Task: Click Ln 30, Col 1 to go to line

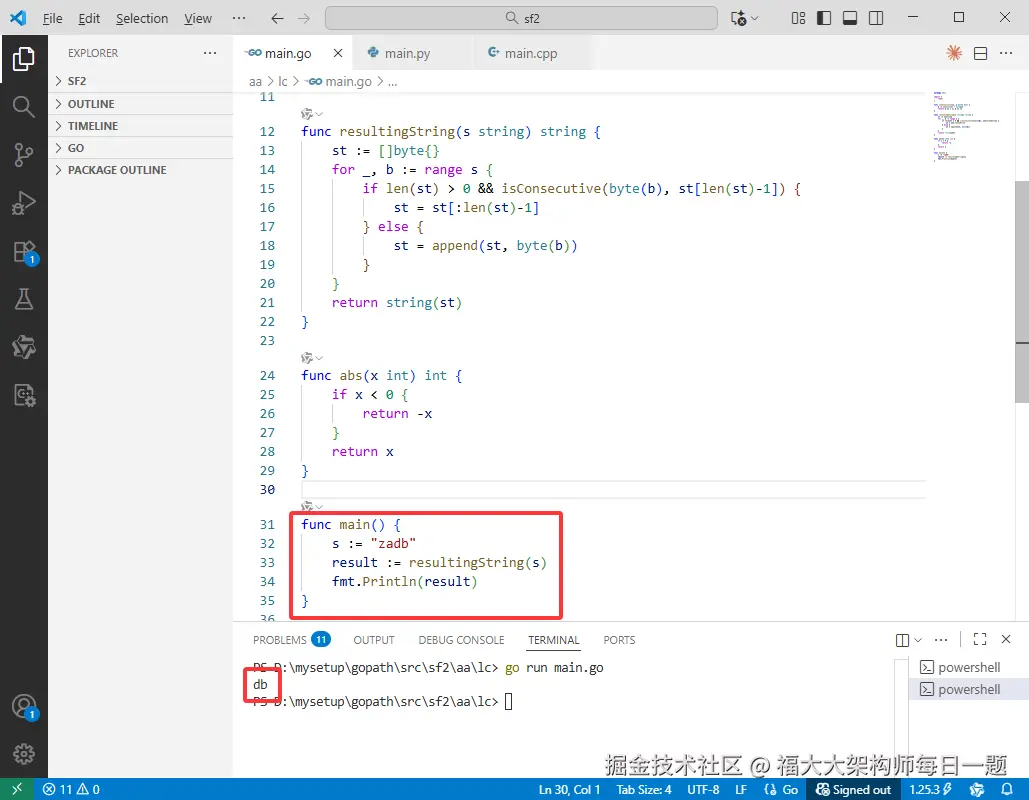Action: click(570, 789)
